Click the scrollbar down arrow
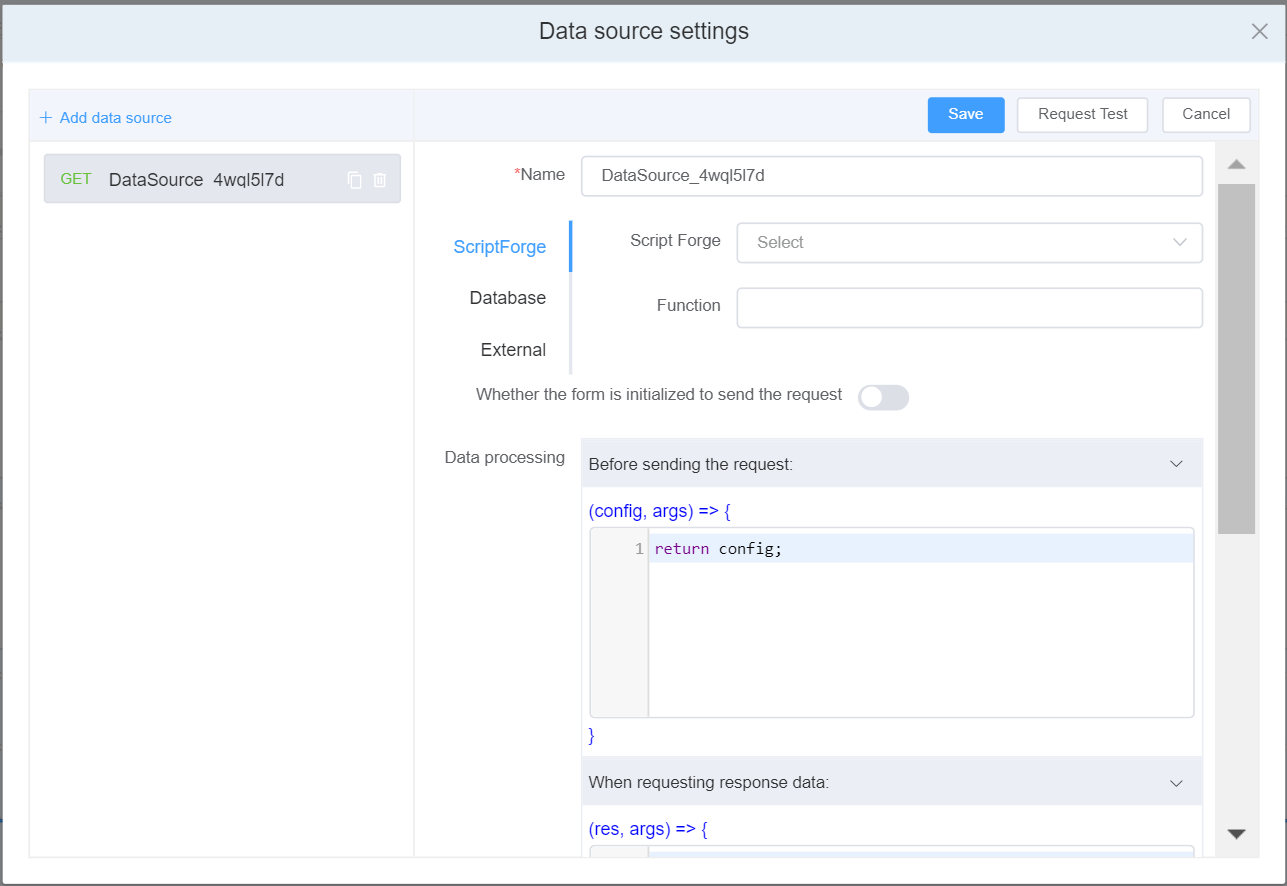Image resolution: width=1287 pixels, height=886 pixels. (x=1236, y=834)
